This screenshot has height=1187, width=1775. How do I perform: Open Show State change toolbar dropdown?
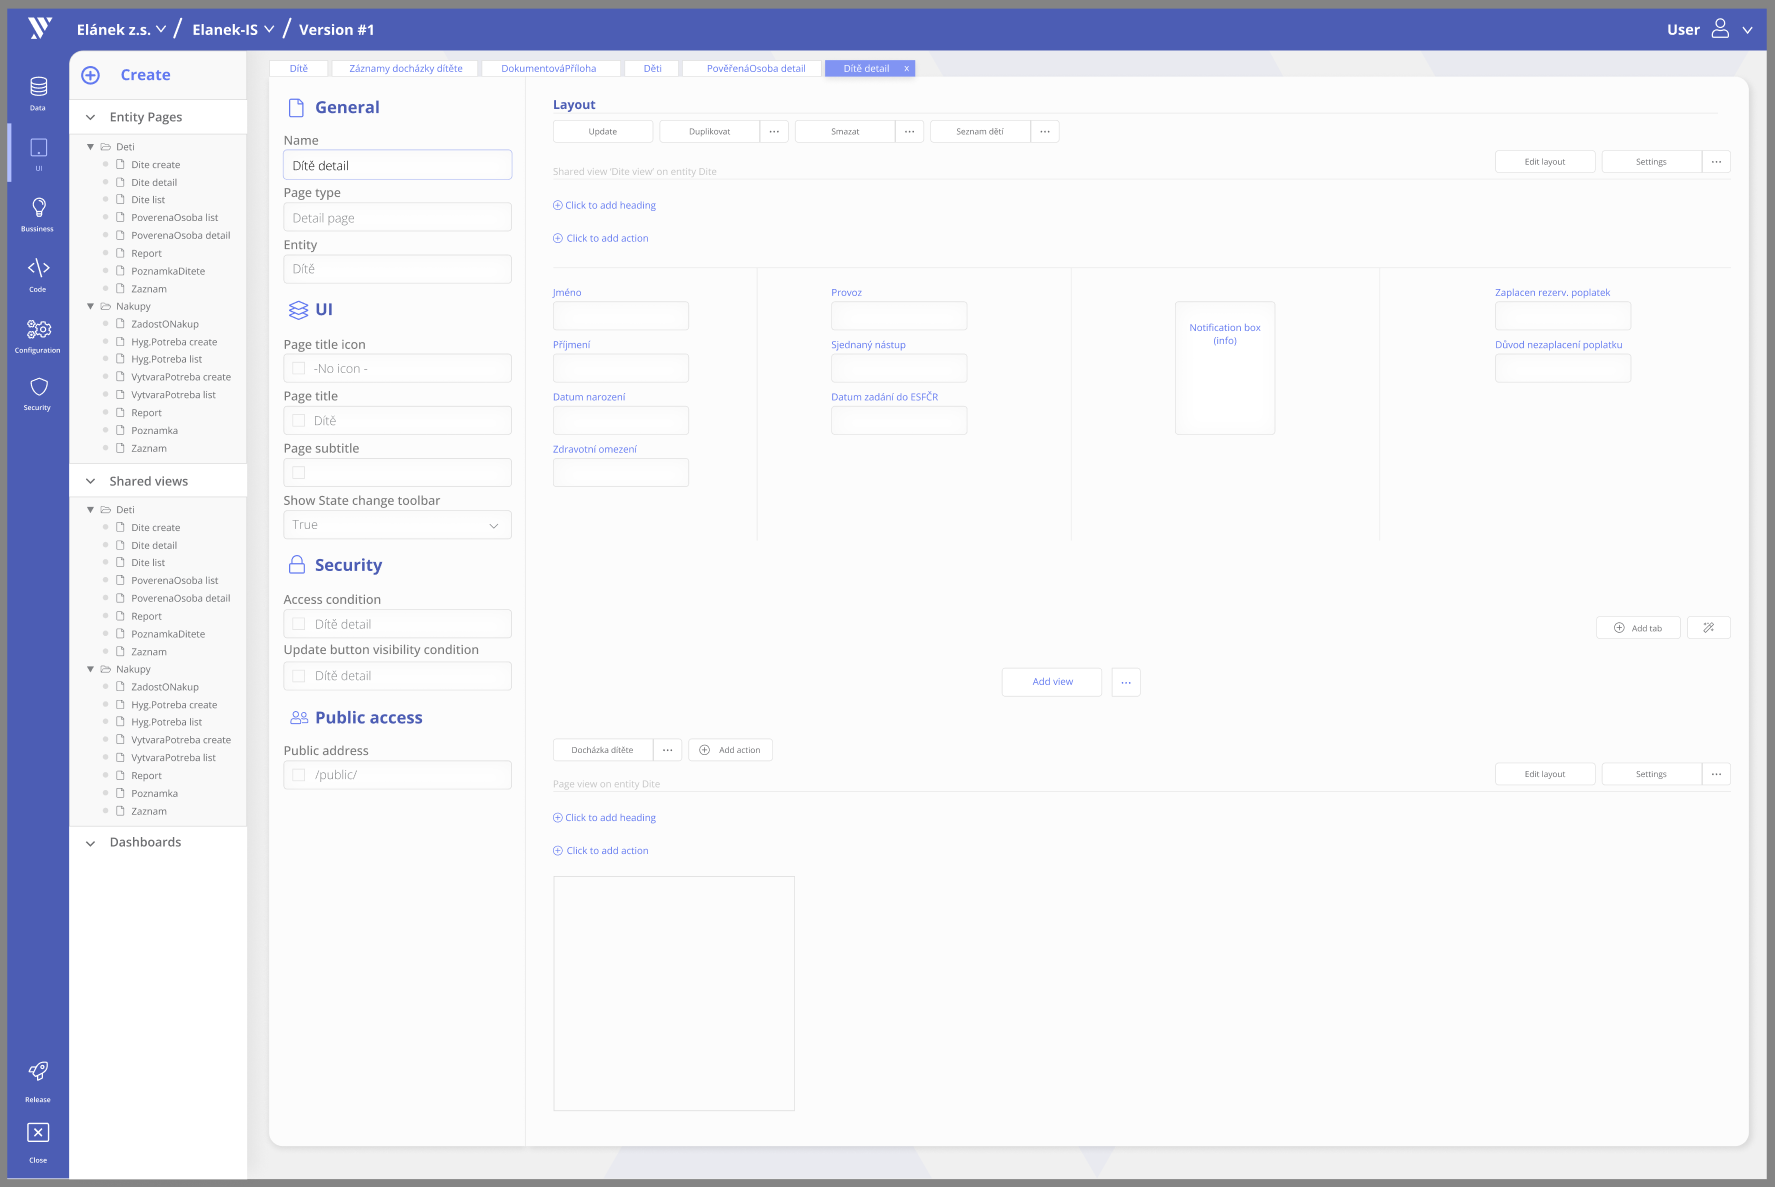coord(397,525)
